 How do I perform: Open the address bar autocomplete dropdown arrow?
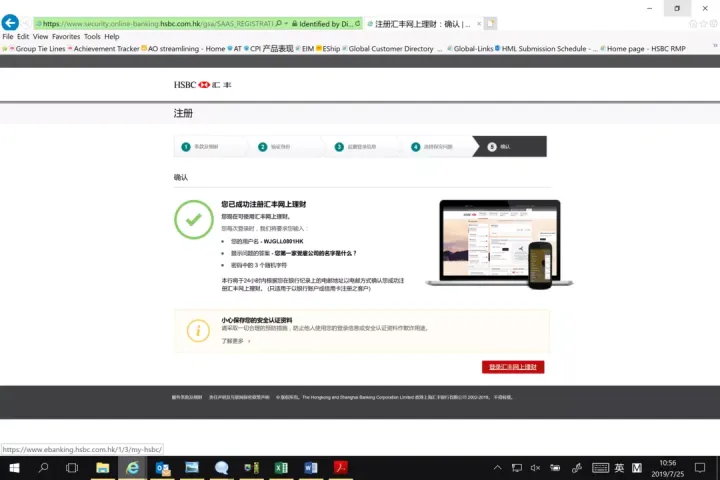286,23
